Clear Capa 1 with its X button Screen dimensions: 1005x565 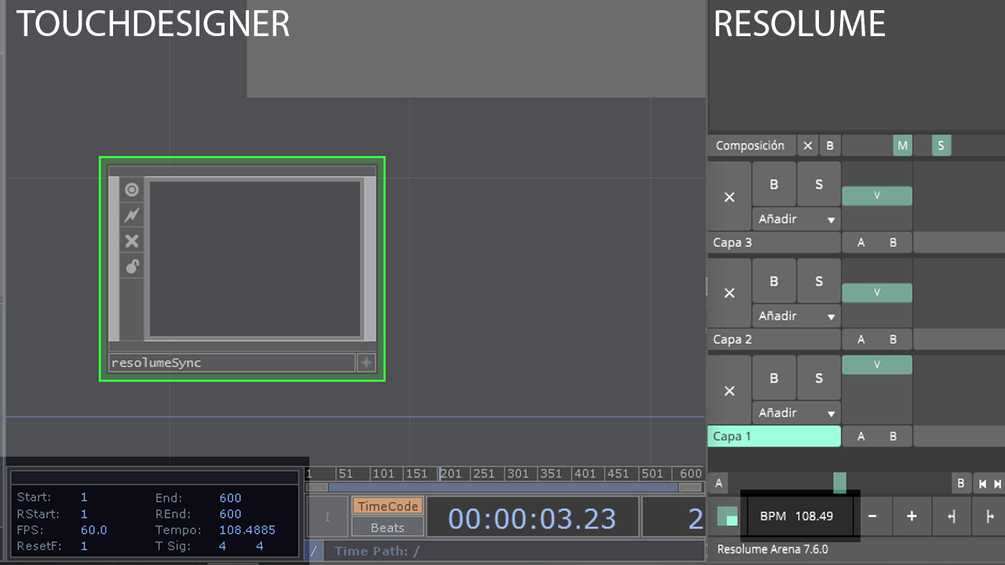(729, 391)
